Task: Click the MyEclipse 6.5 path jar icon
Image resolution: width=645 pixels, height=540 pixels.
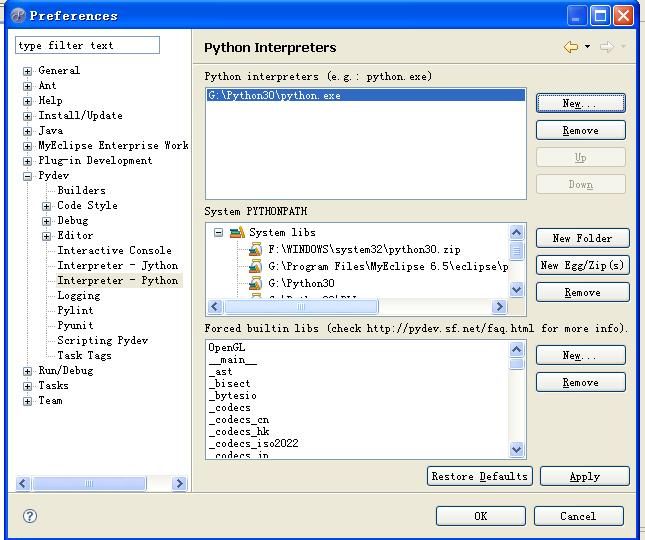Action: coord(255,266)
